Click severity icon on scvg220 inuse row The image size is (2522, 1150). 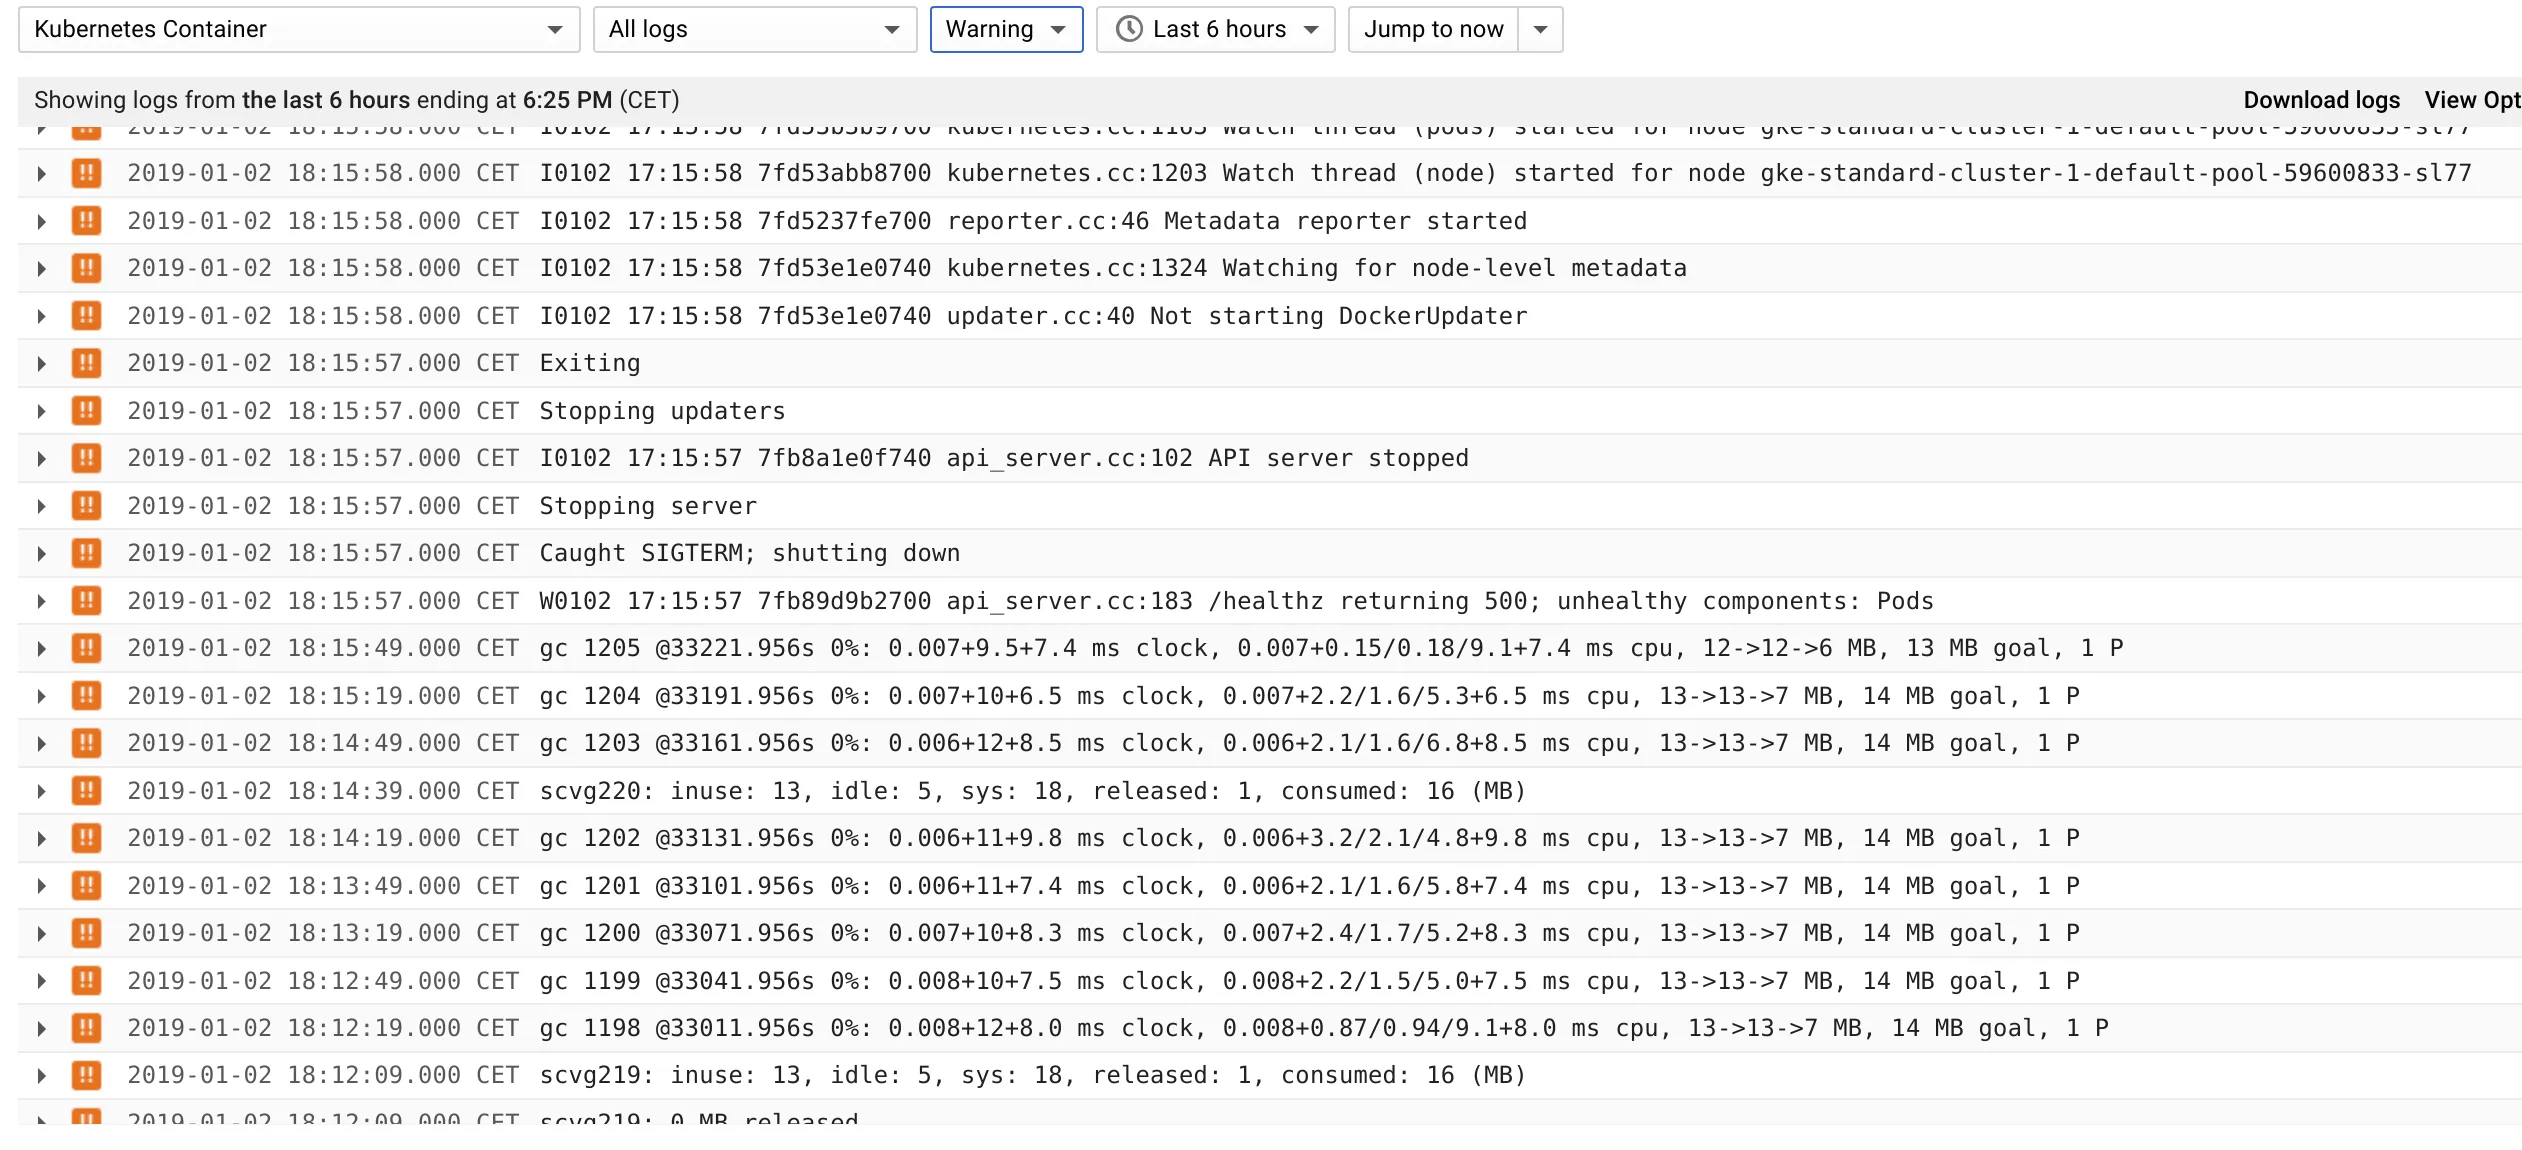[87, 791]
